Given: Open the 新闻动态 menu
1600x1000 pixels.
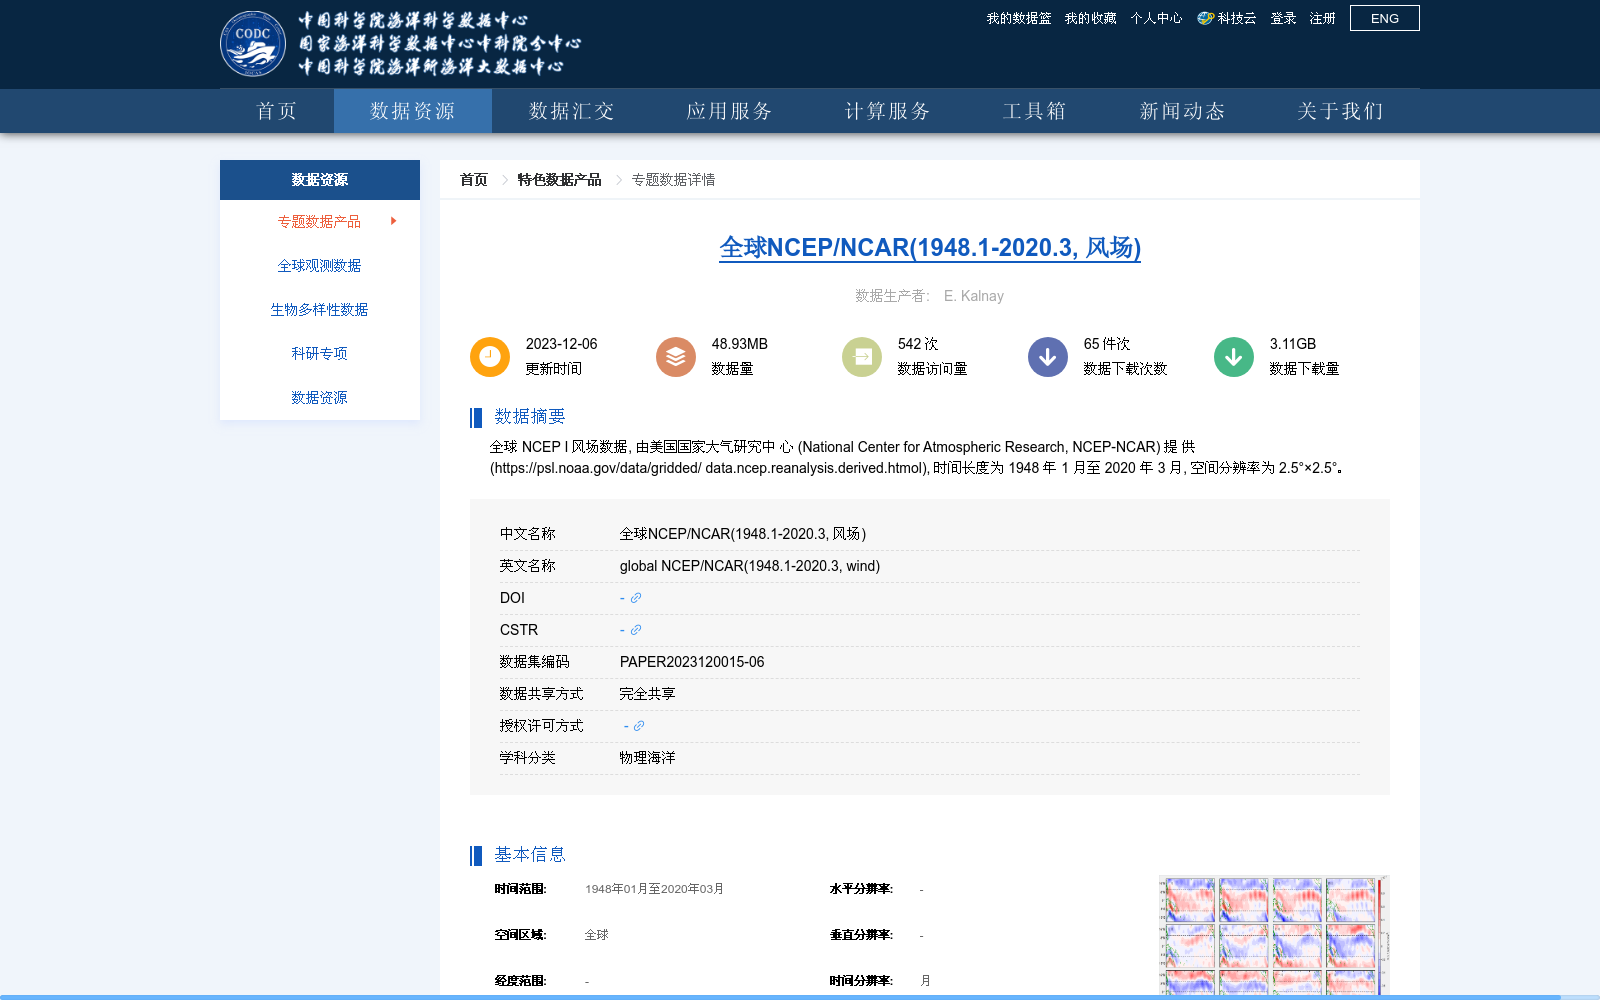Looking at the screenshot, I should pos(1183,111).
